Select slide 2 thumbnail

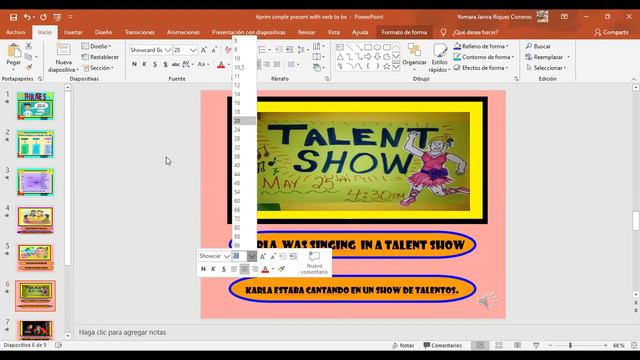(x=36, y=144)
